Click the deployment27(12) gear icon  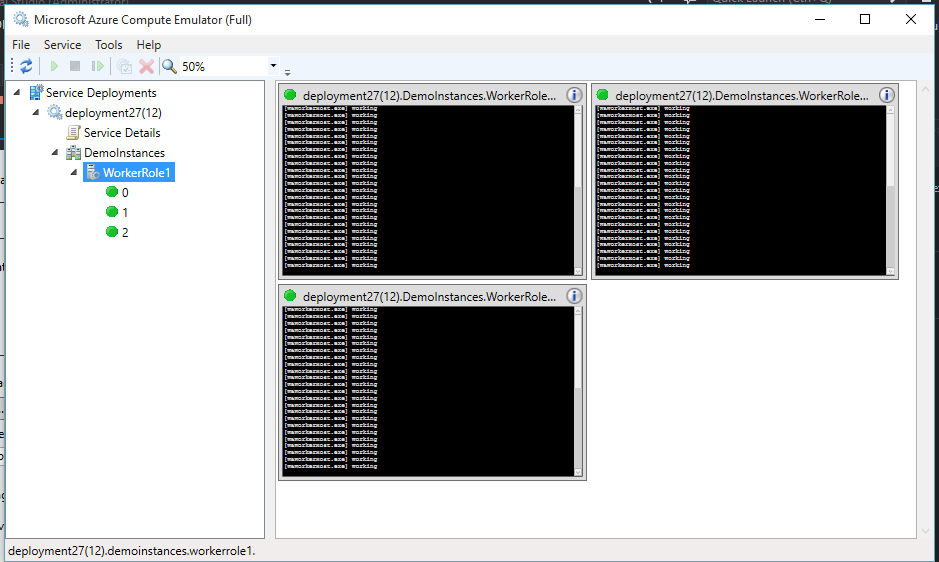click(x=55, y=112)
